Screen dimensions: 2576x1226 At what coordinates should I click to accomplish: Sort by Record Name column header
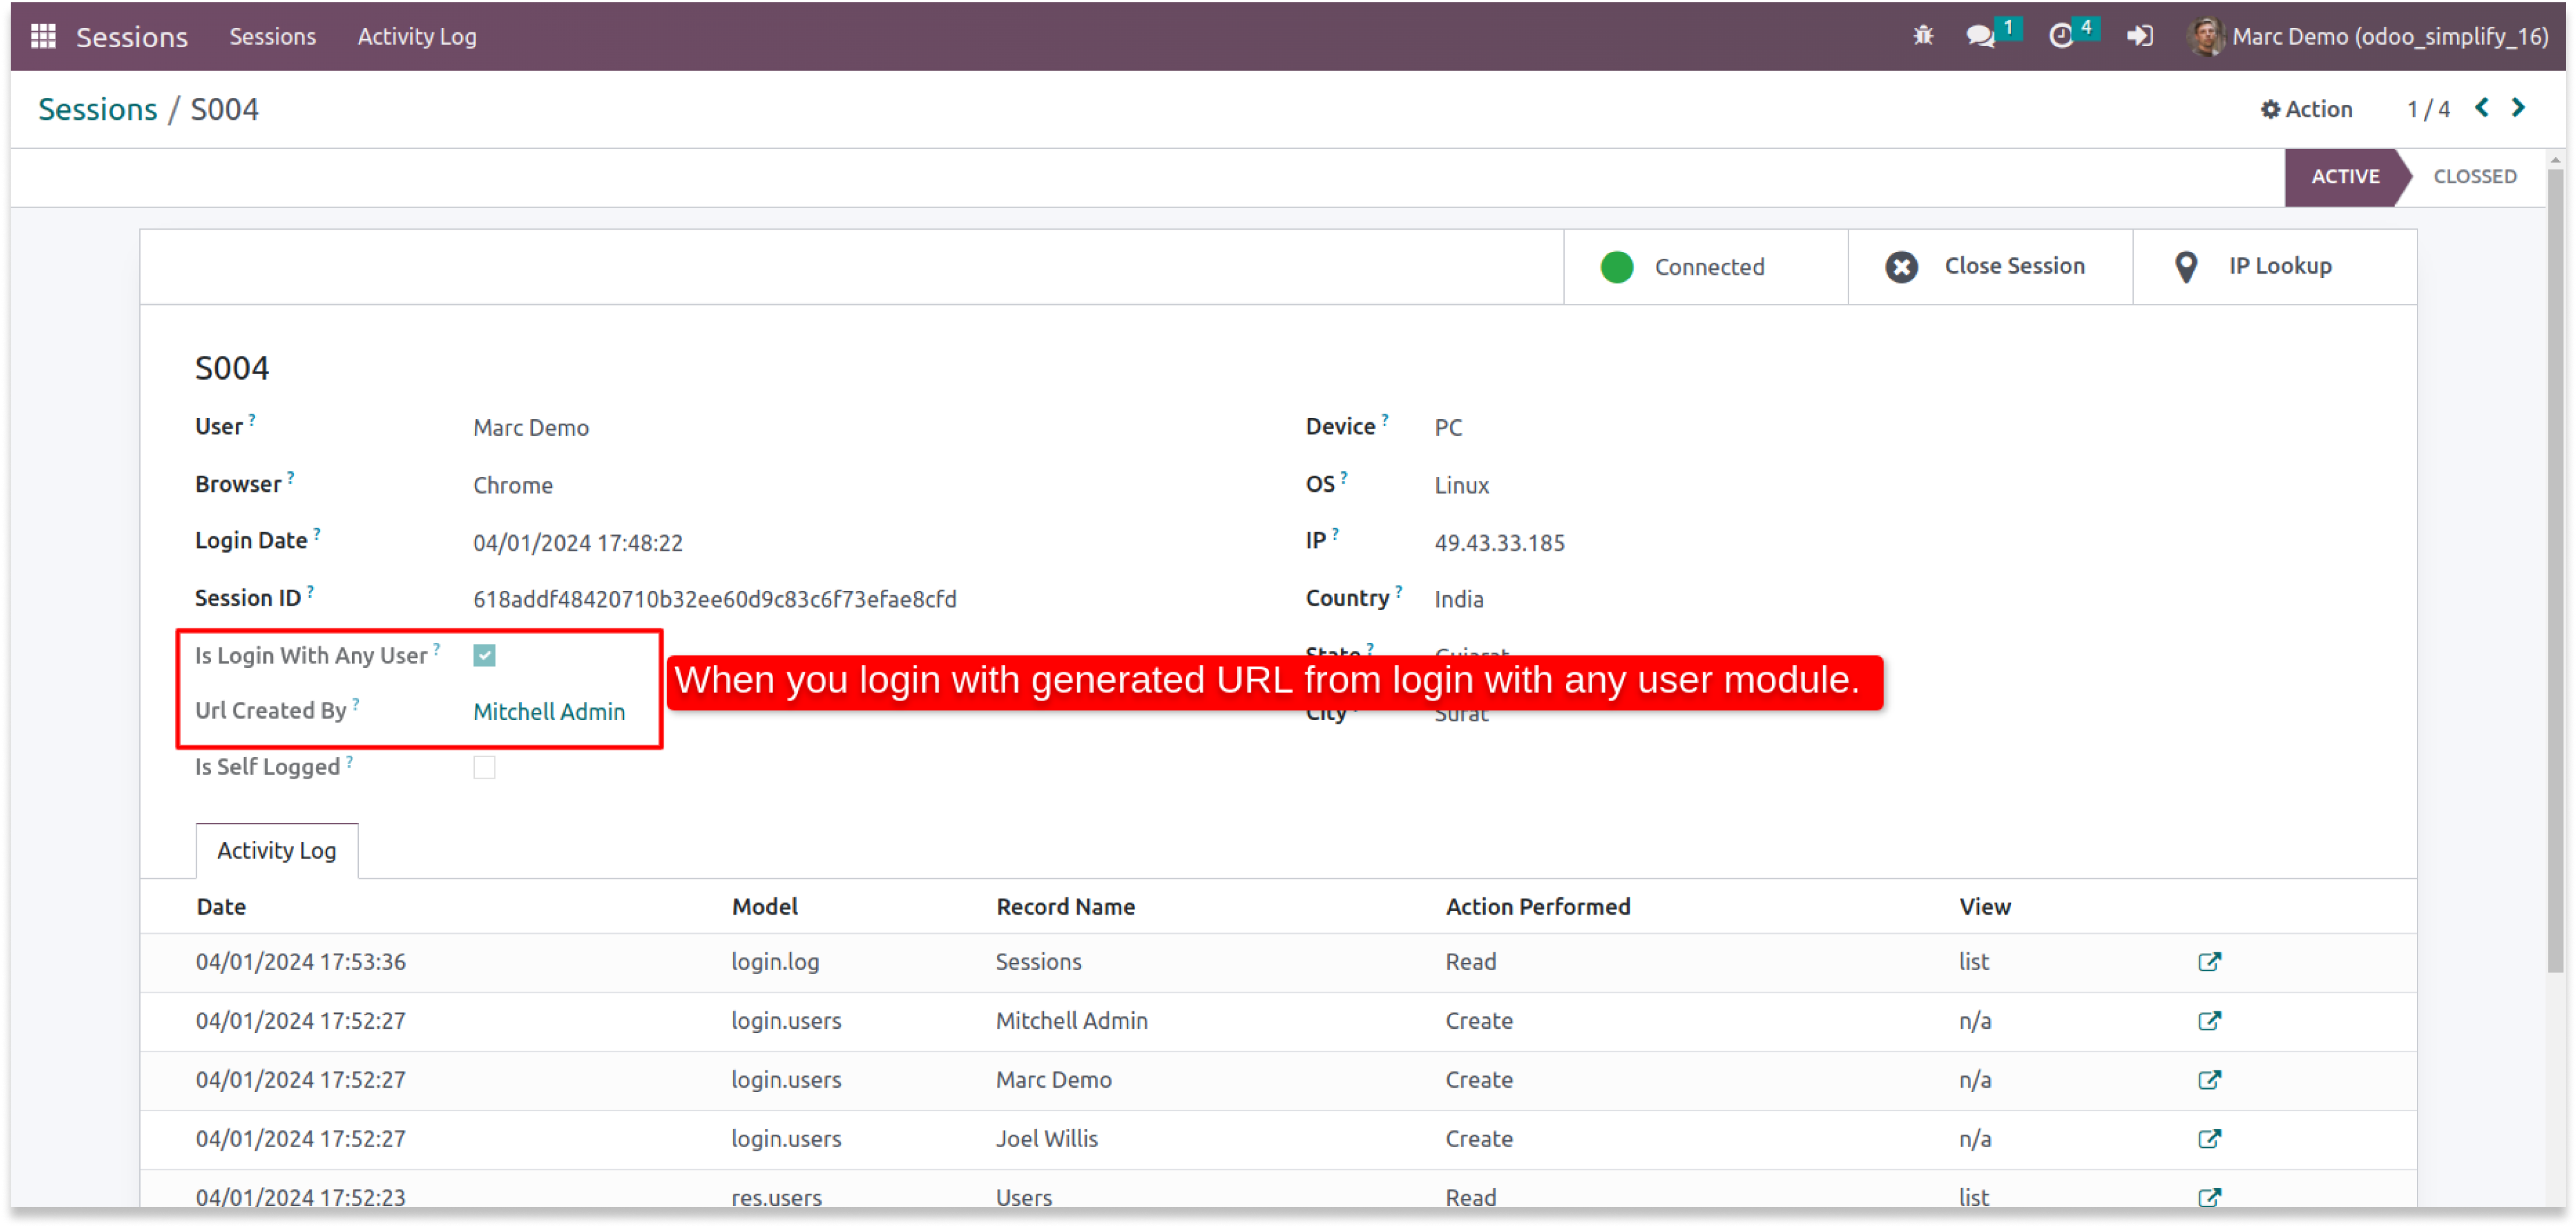pyautogui.click(x=1065, y=907)
